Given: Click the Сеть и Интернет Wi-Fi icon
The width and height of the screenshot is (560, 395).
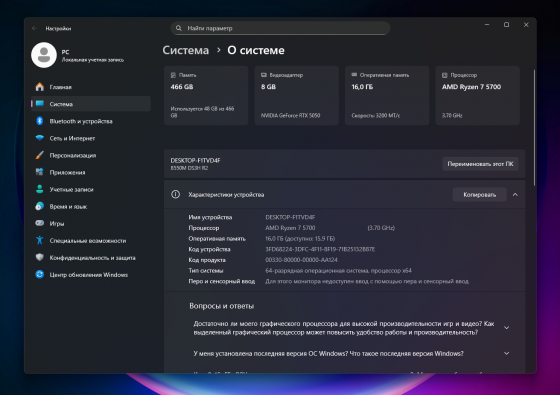Looking at the screenshot, I should [40, 138].
